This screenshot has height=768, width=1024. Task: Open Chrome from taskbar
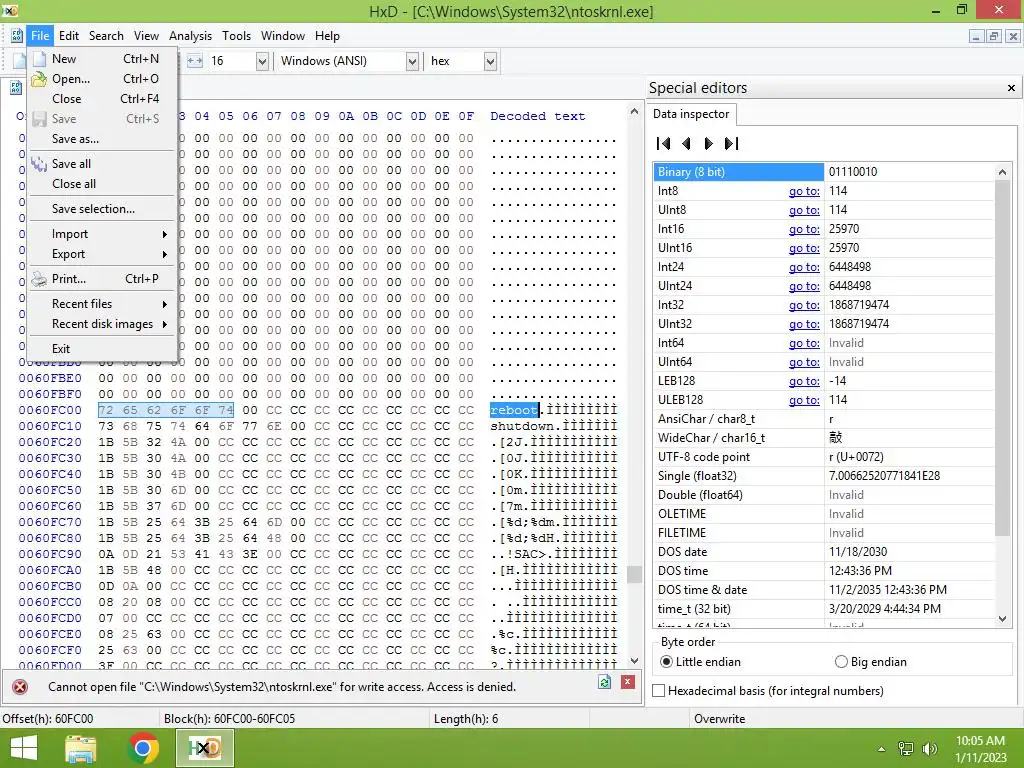tap(143, 749)
